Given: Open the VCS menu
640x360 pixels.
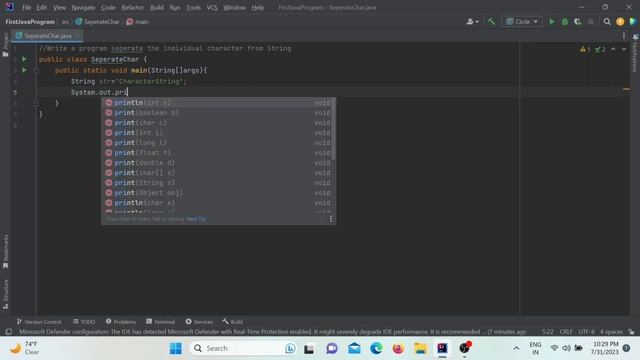Looking at the screenshot, I should (212, 7).
